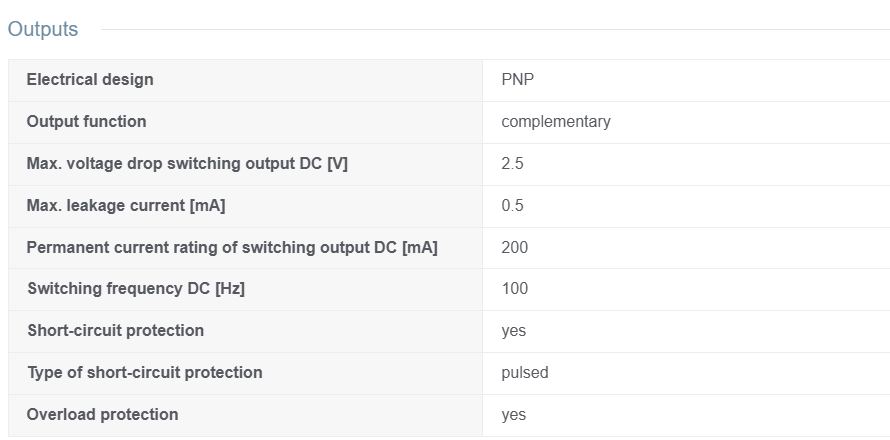
Task: Click the PNP value cell
Action: tap(686, 80)
